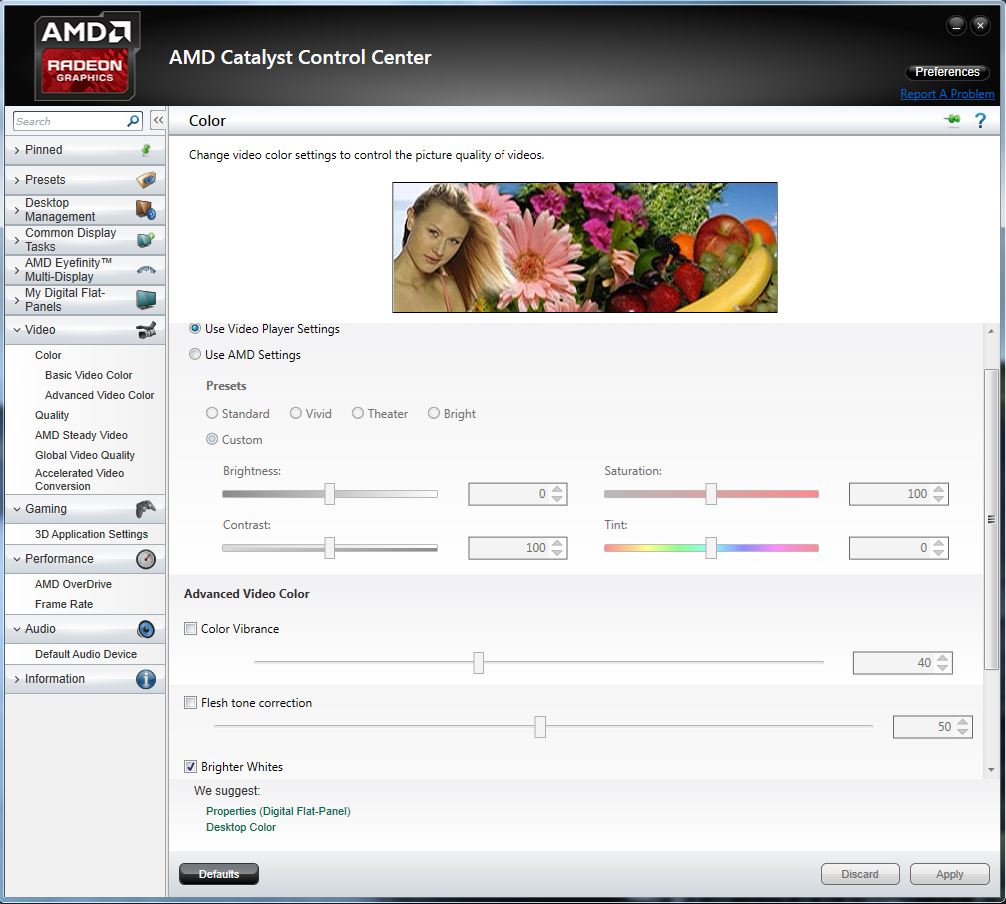Open AMD OverDrive page
Screen dimensions: 1006x904
(x=73, y=584)
